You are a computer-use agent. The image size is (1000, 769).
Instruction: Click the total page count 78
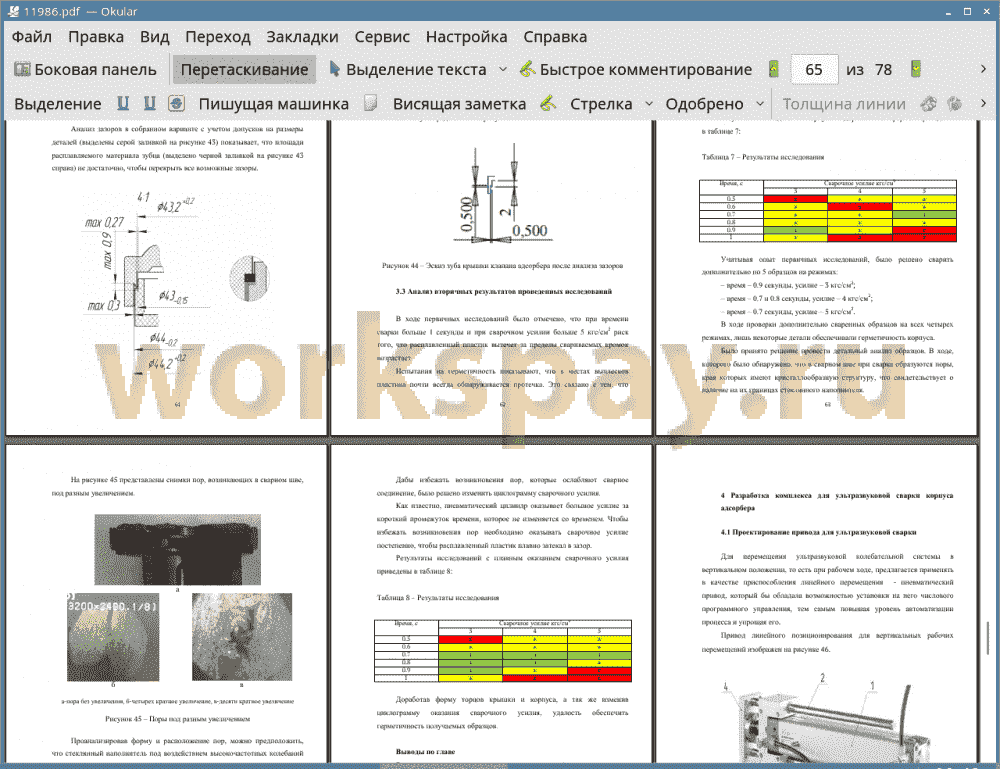(883, 70)
